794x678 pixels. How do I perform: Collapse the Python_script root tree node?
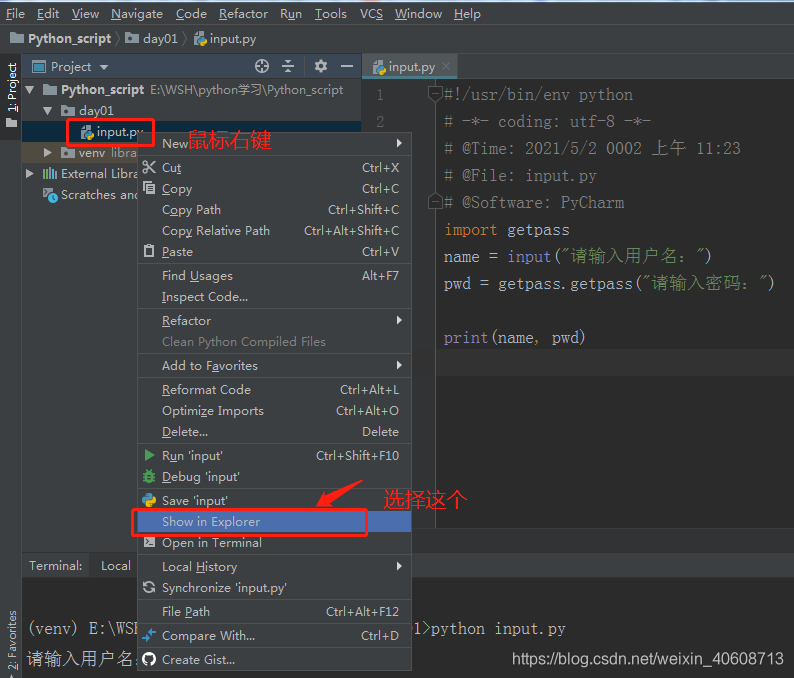[30, 90]
